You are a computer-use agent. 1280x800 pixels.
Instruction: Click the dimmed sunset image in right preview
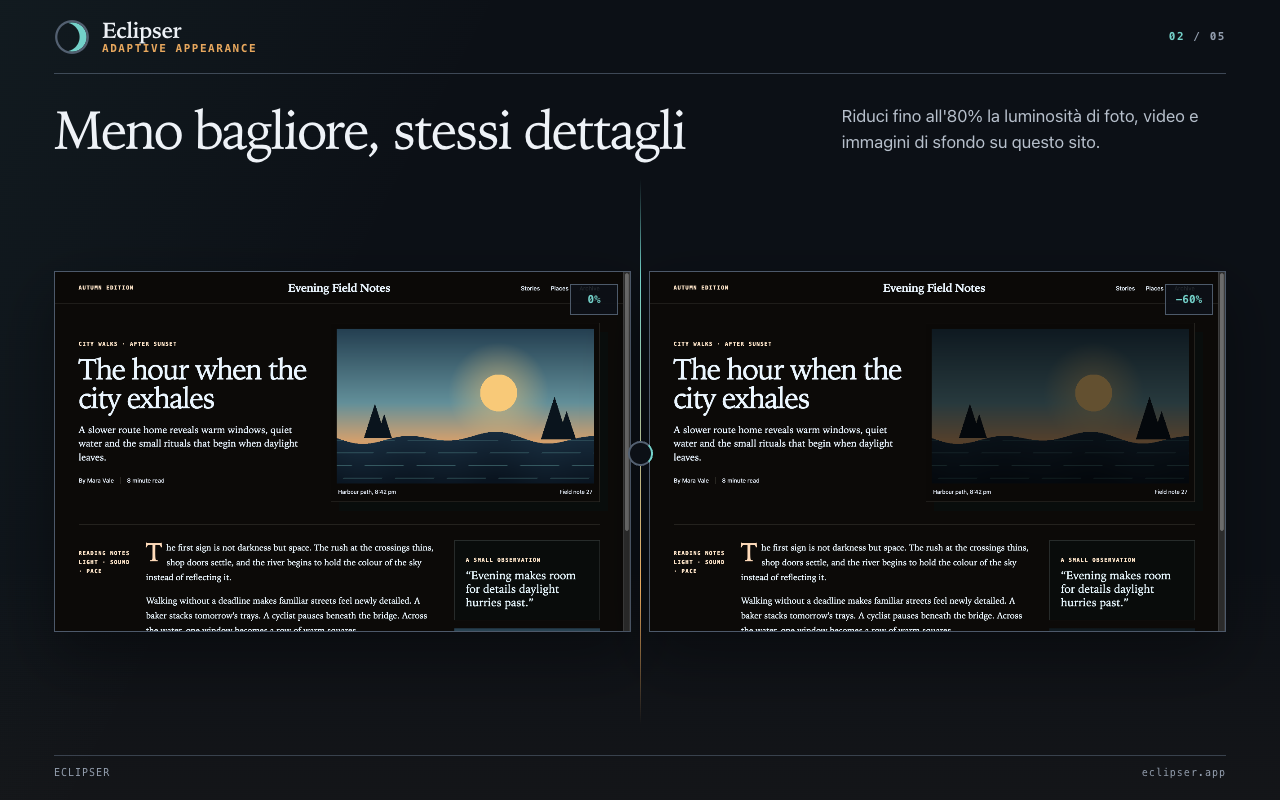coord(1060,406)
